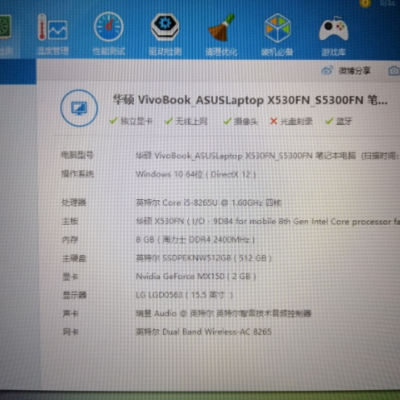The height and width of the screenshot is (400, 400).
Task: Click the Windows 10 64位 DirectX 12 value
Action: point(196,174)
